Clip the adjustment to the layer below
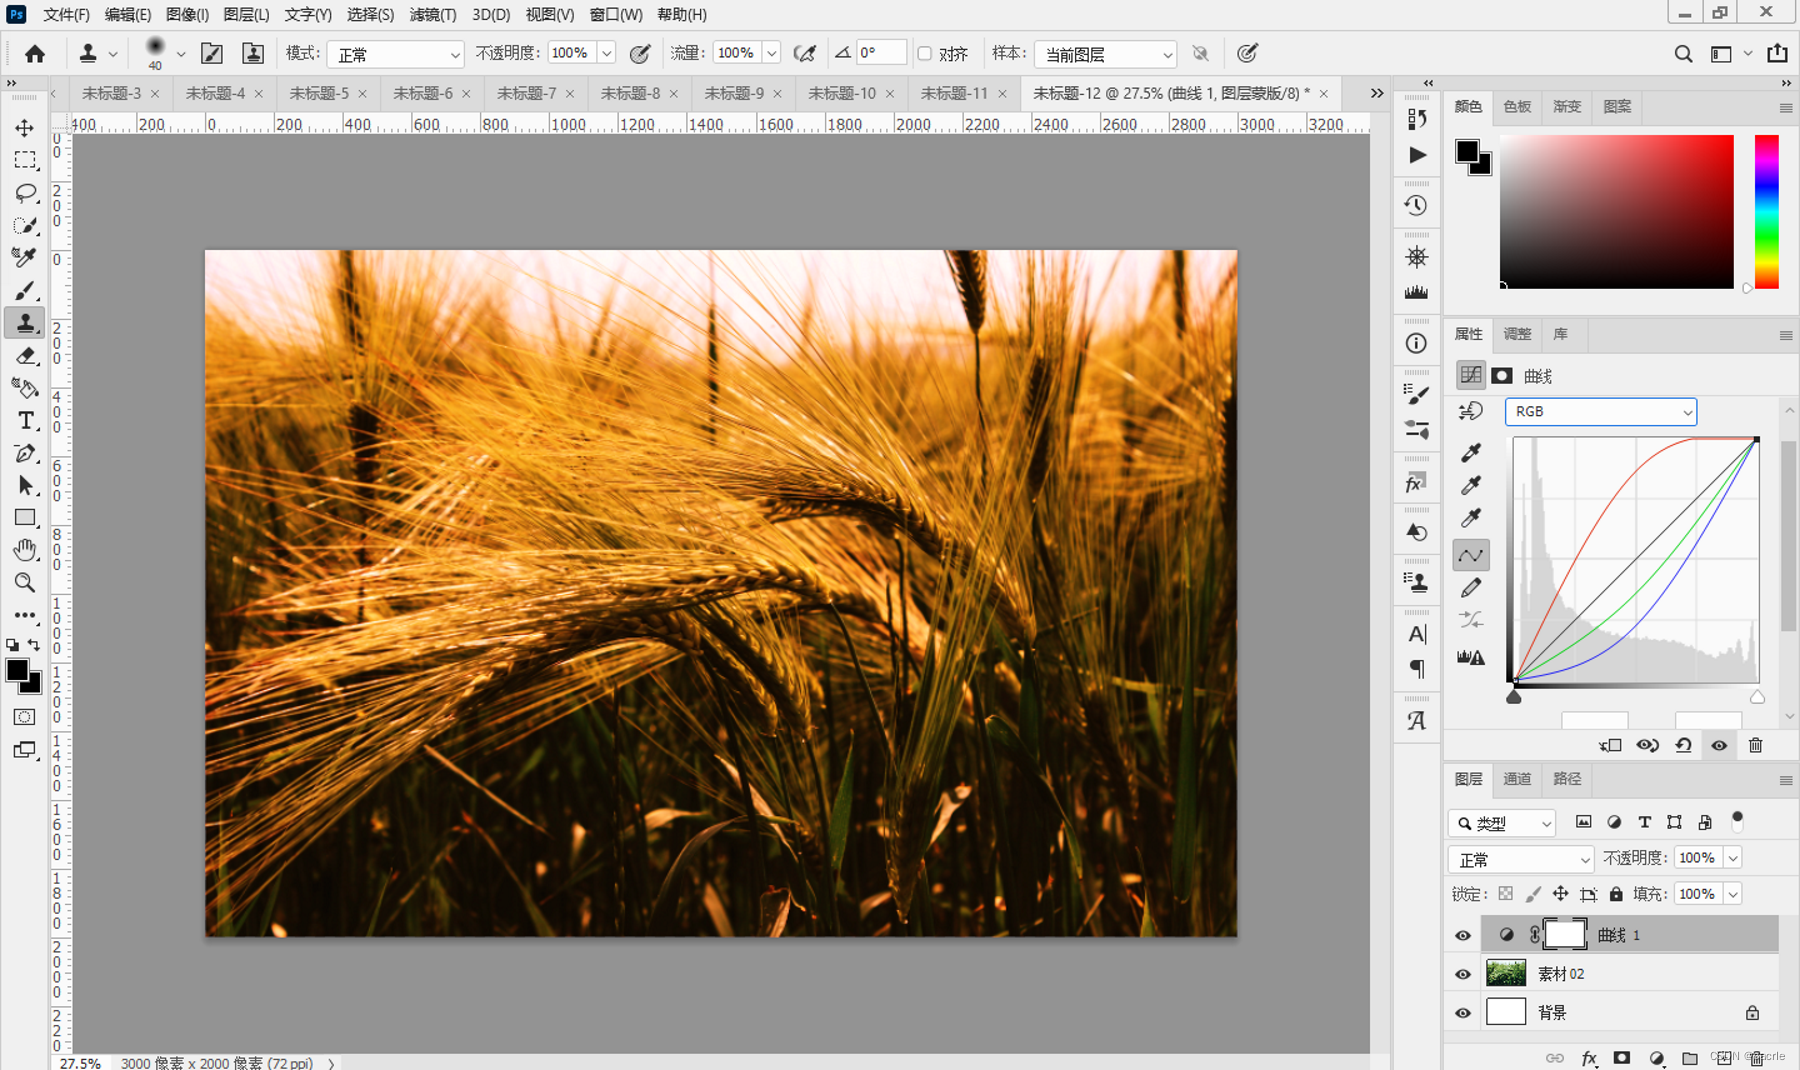Screen dimensions: 1800x1070 click(1610, 745)
